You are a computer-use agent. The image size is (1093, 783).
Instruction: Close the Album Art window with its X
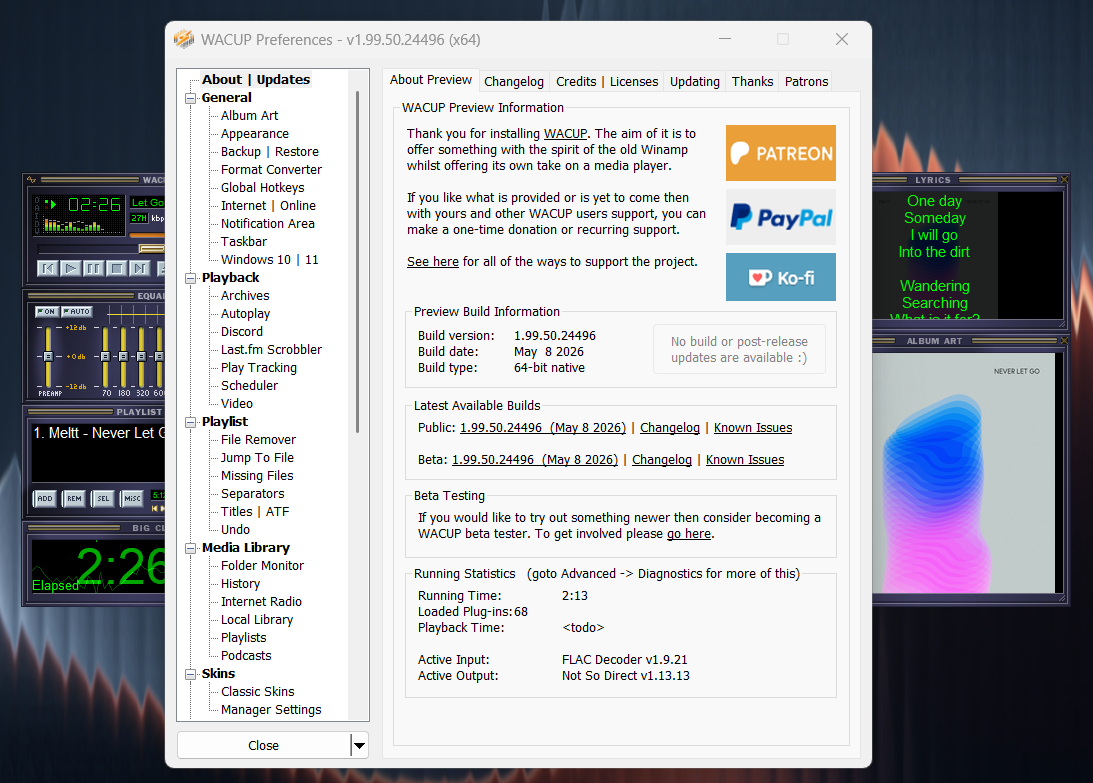pyautogui.click(x=1064, y=341)
